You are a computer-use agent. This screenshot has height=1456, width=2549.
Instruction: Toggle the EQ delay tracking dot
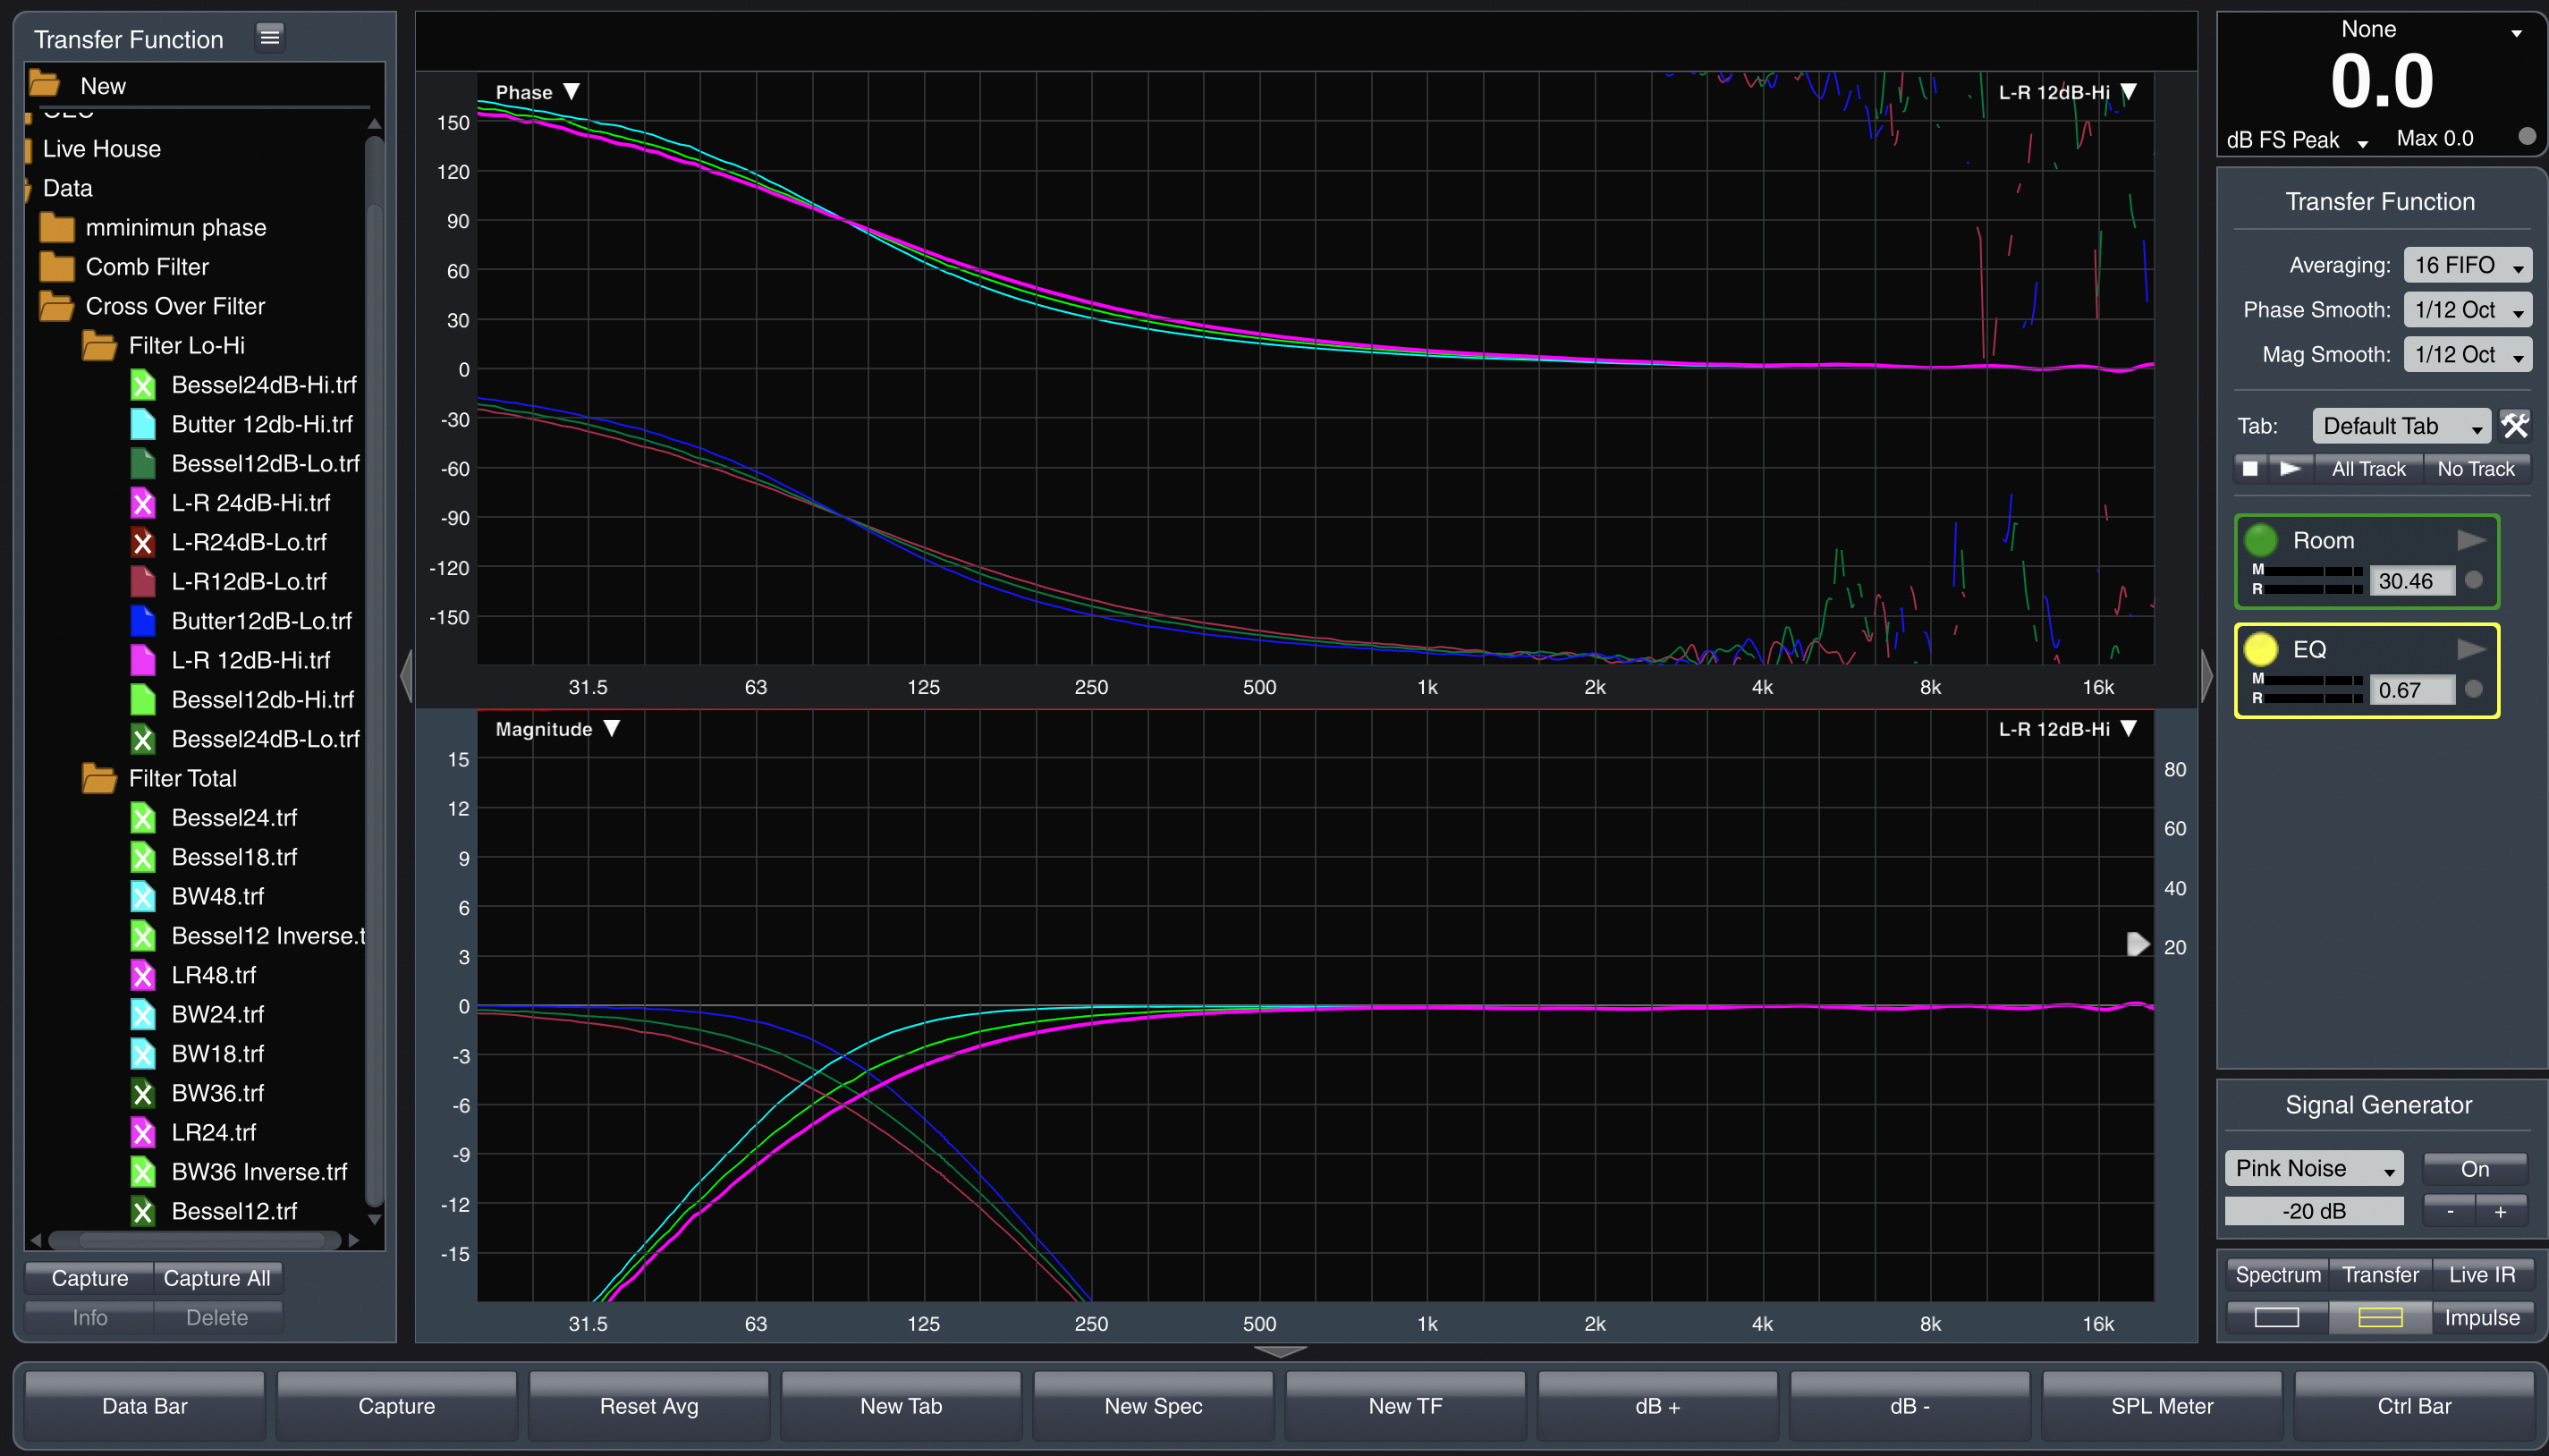pyautogui.click(x=2473, y=689)
